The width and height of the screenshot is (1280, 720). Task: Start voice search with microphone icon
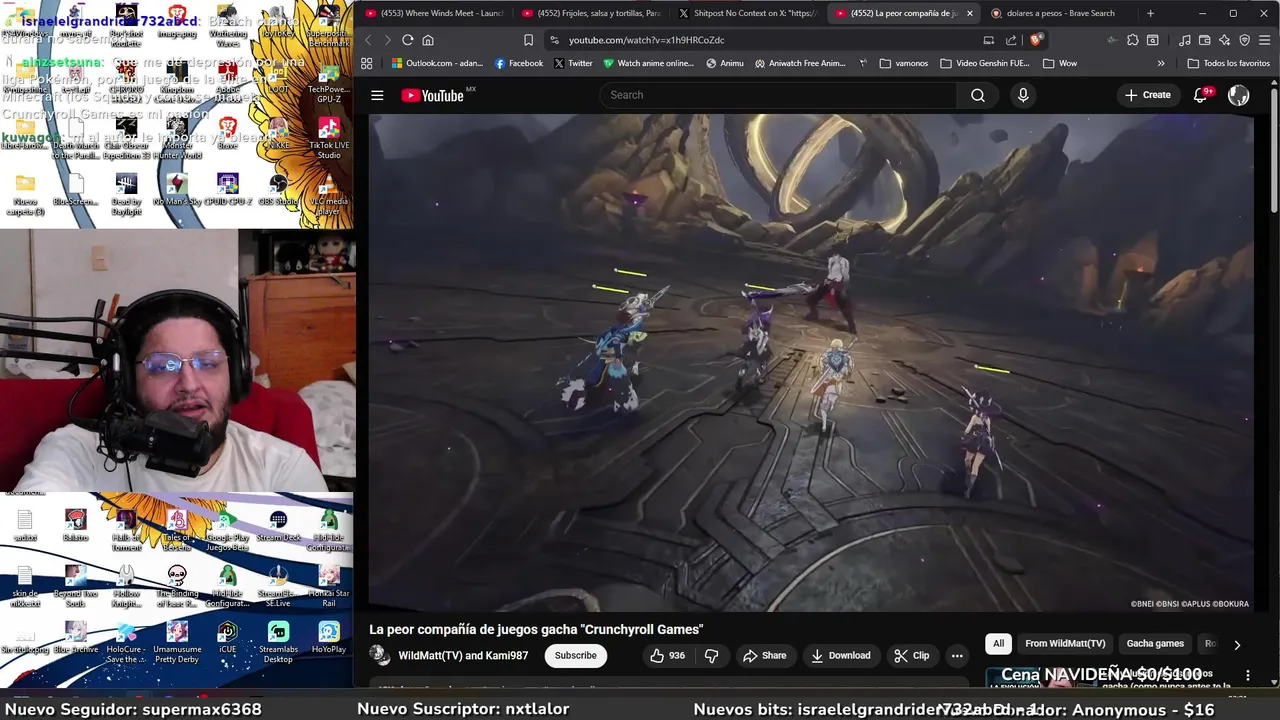coord(1023,95)
